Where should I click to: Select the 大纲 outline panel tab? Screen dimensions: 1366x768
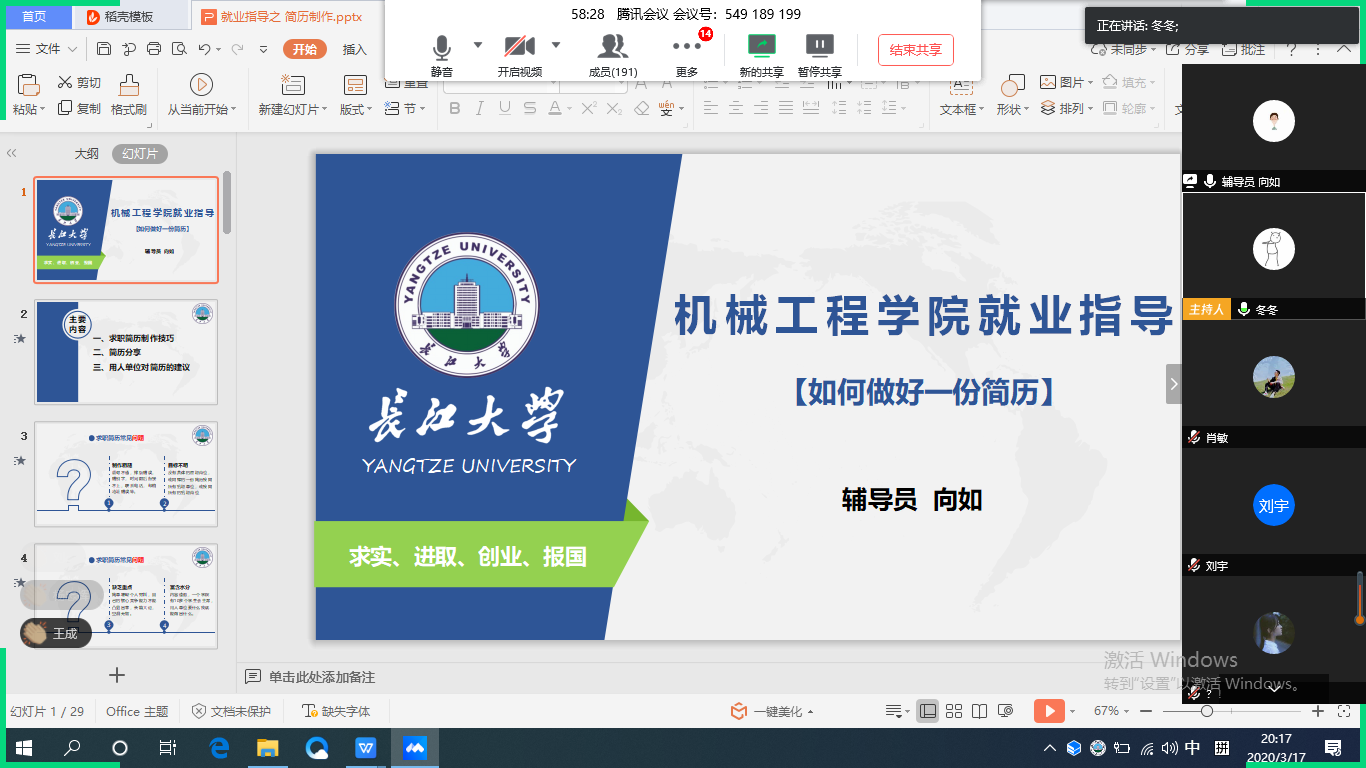coord(86,154)
